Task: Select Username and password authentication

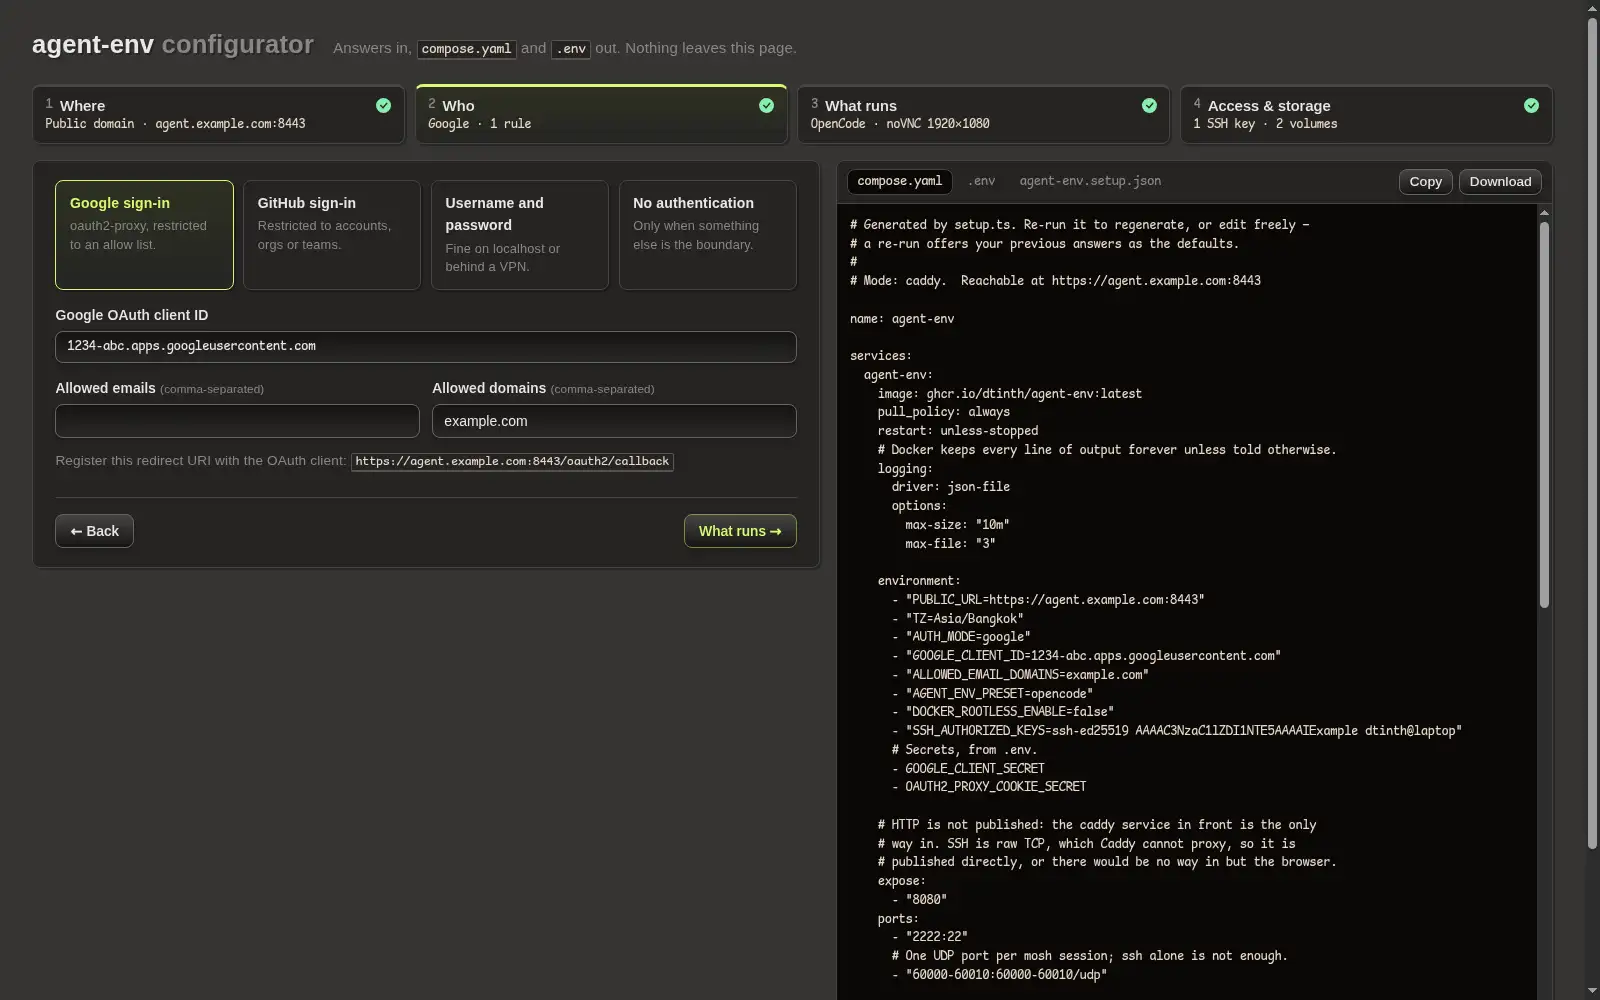Action: pyautogui.click(x=520, y=235)
